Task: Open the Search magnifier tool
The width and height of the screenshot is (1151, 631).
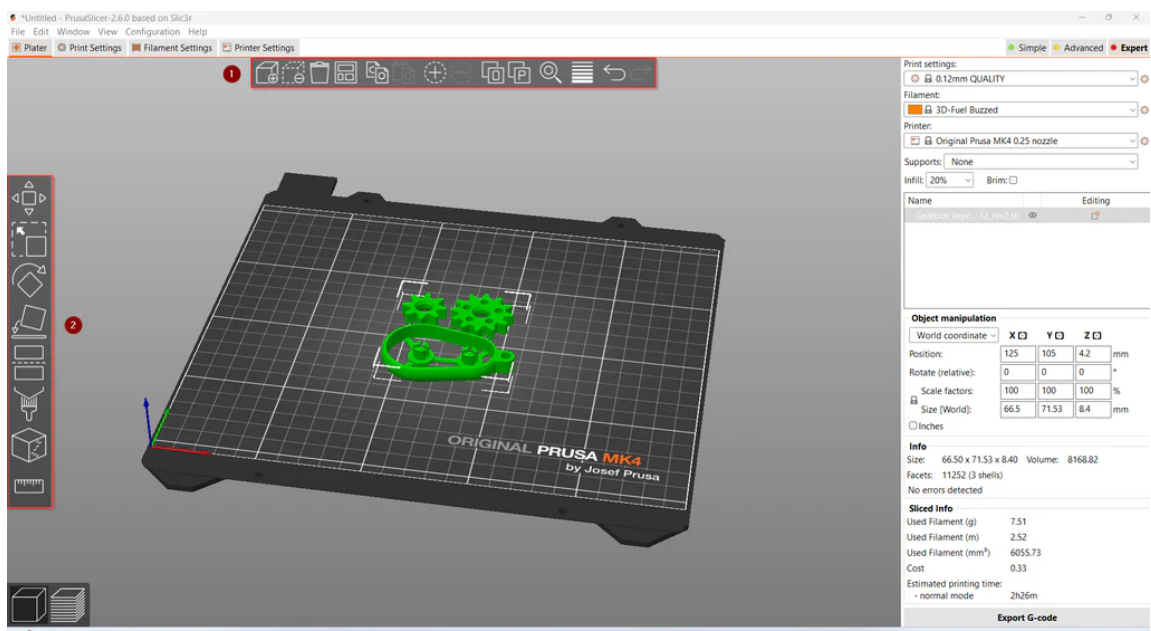Action: (x=551, y=73)
